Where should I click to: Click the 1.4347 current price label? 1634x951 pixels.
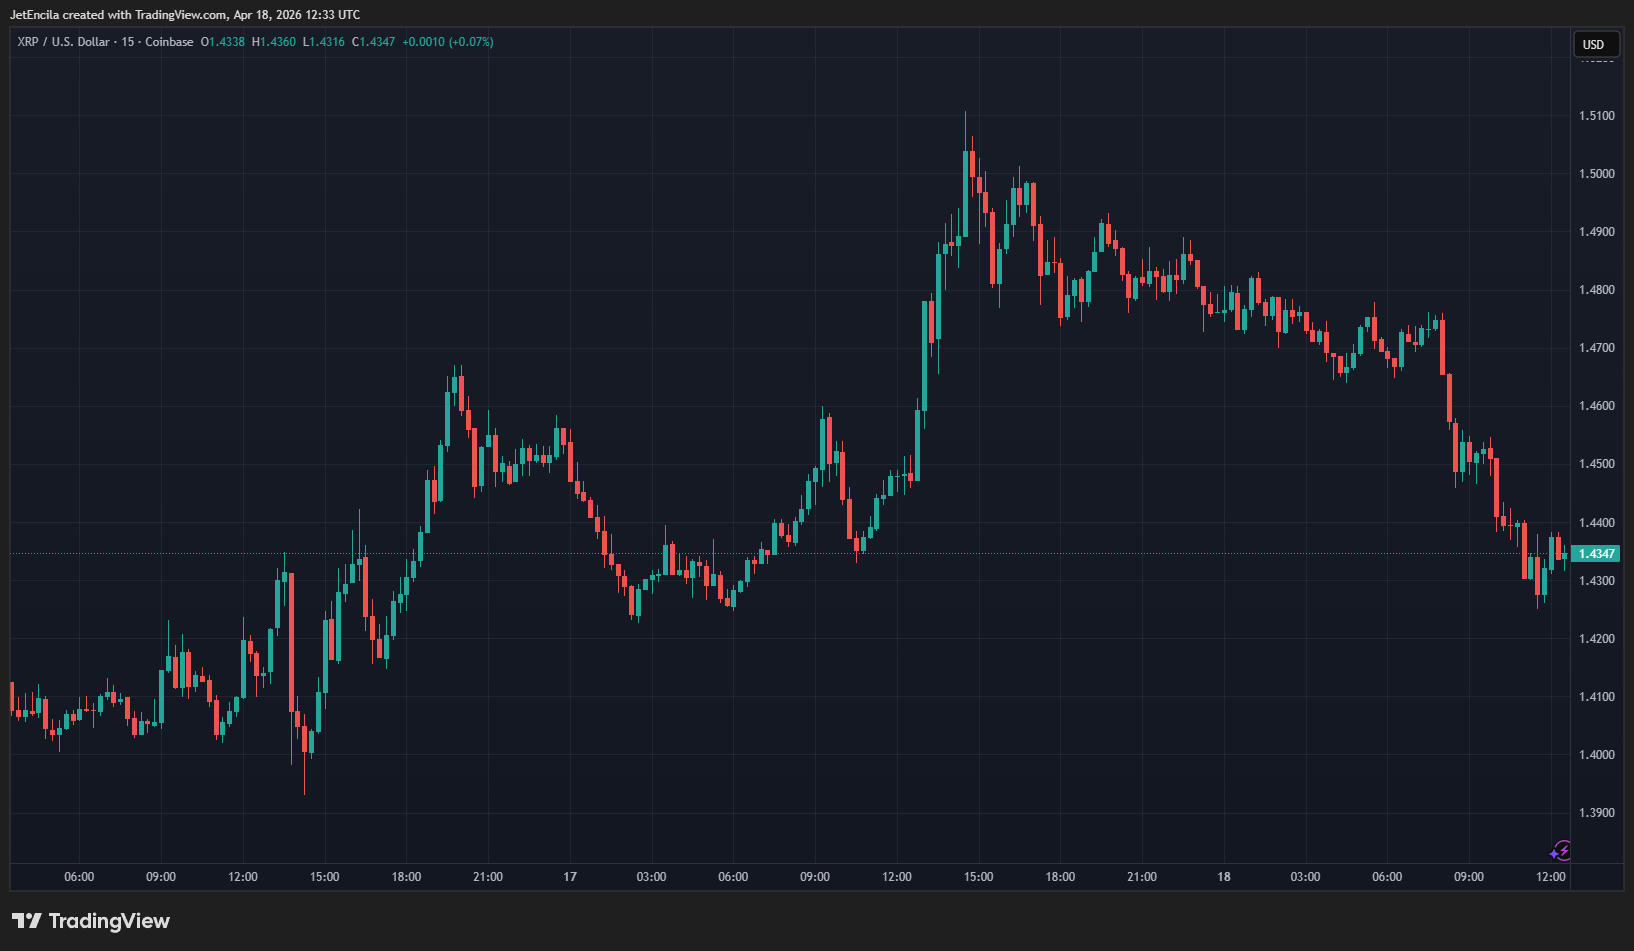pyautogui.click(x=1595, y=554)
